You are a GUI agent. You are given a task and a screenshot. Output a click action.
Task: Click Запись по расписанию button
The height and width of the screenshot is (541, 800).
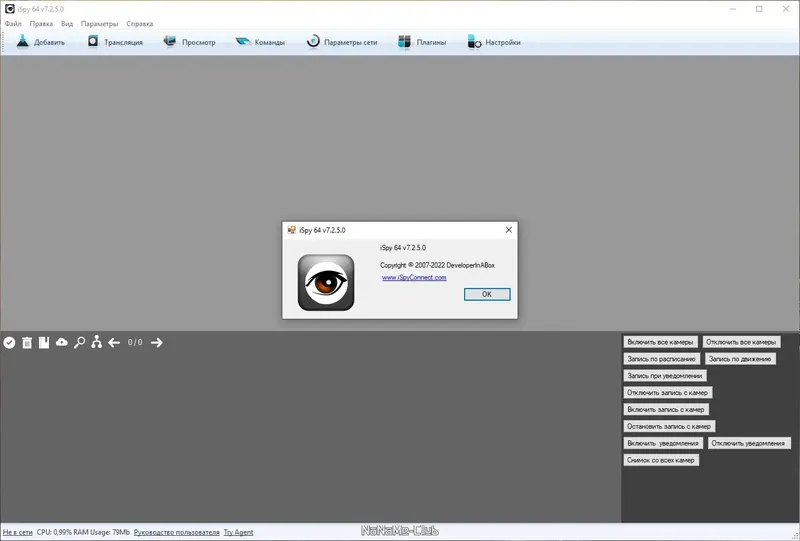tap(662, 359)
